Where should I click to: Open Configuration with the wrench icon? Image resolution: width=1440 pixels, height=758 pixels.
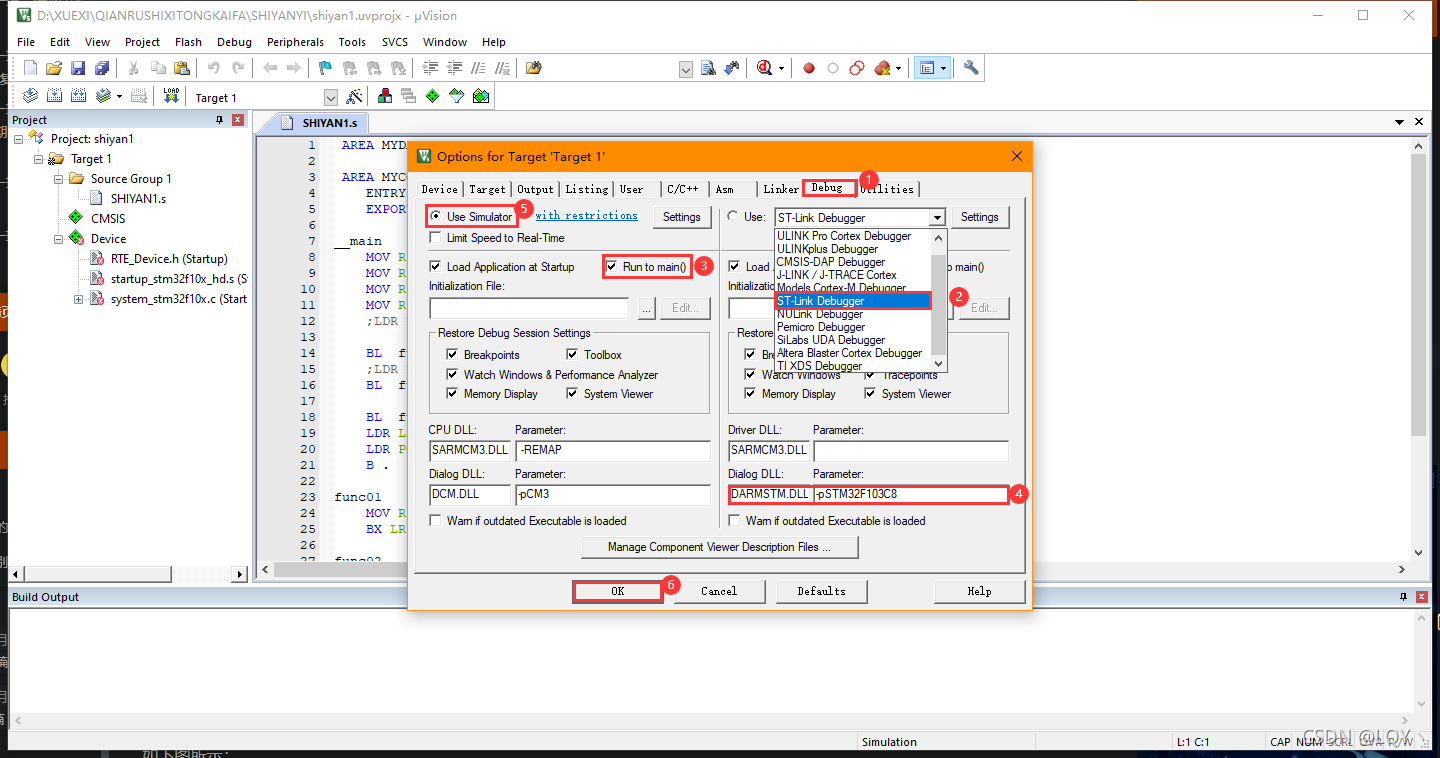(x=971, y=68)
